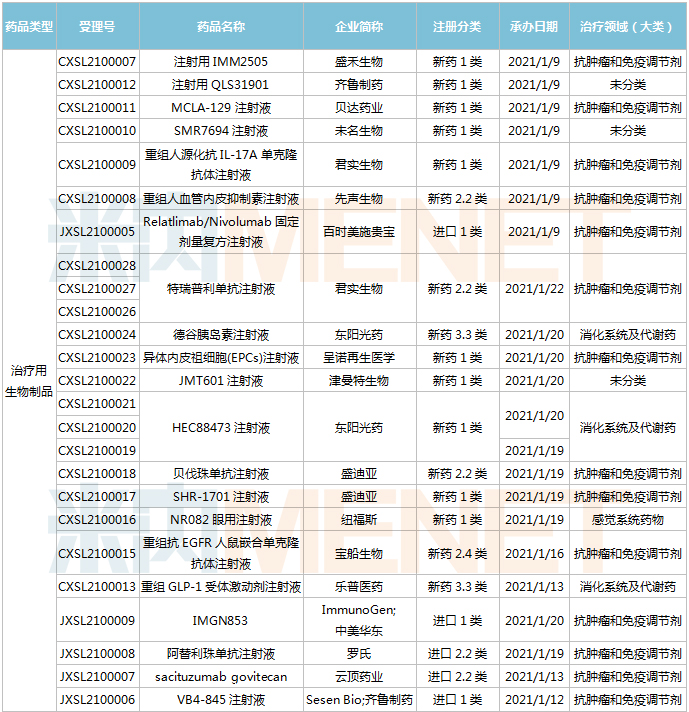
Task: Select cell NR082 眼用注射液
Action: tap(221, 519)
